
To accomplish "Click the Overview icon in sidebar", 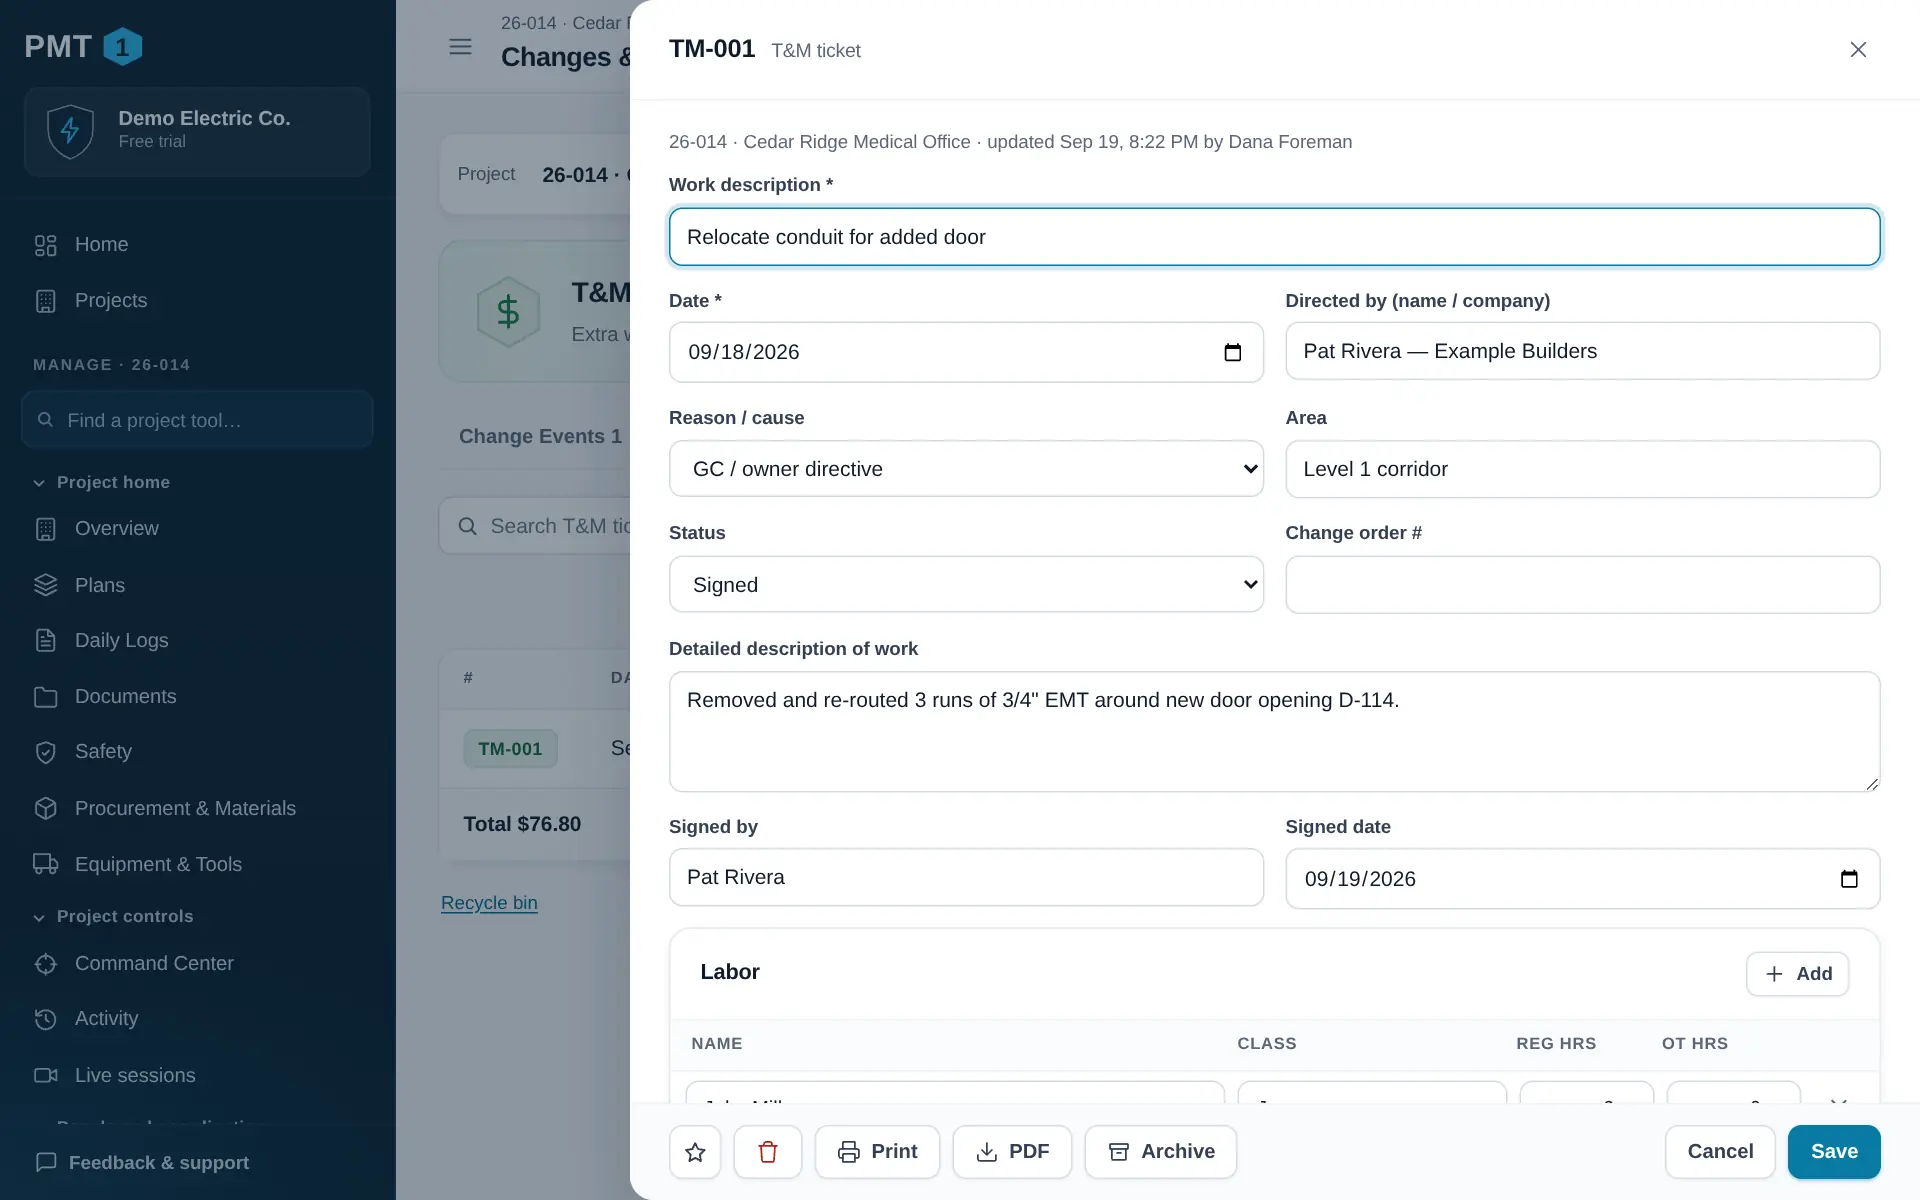I will (x=46, y=529).
